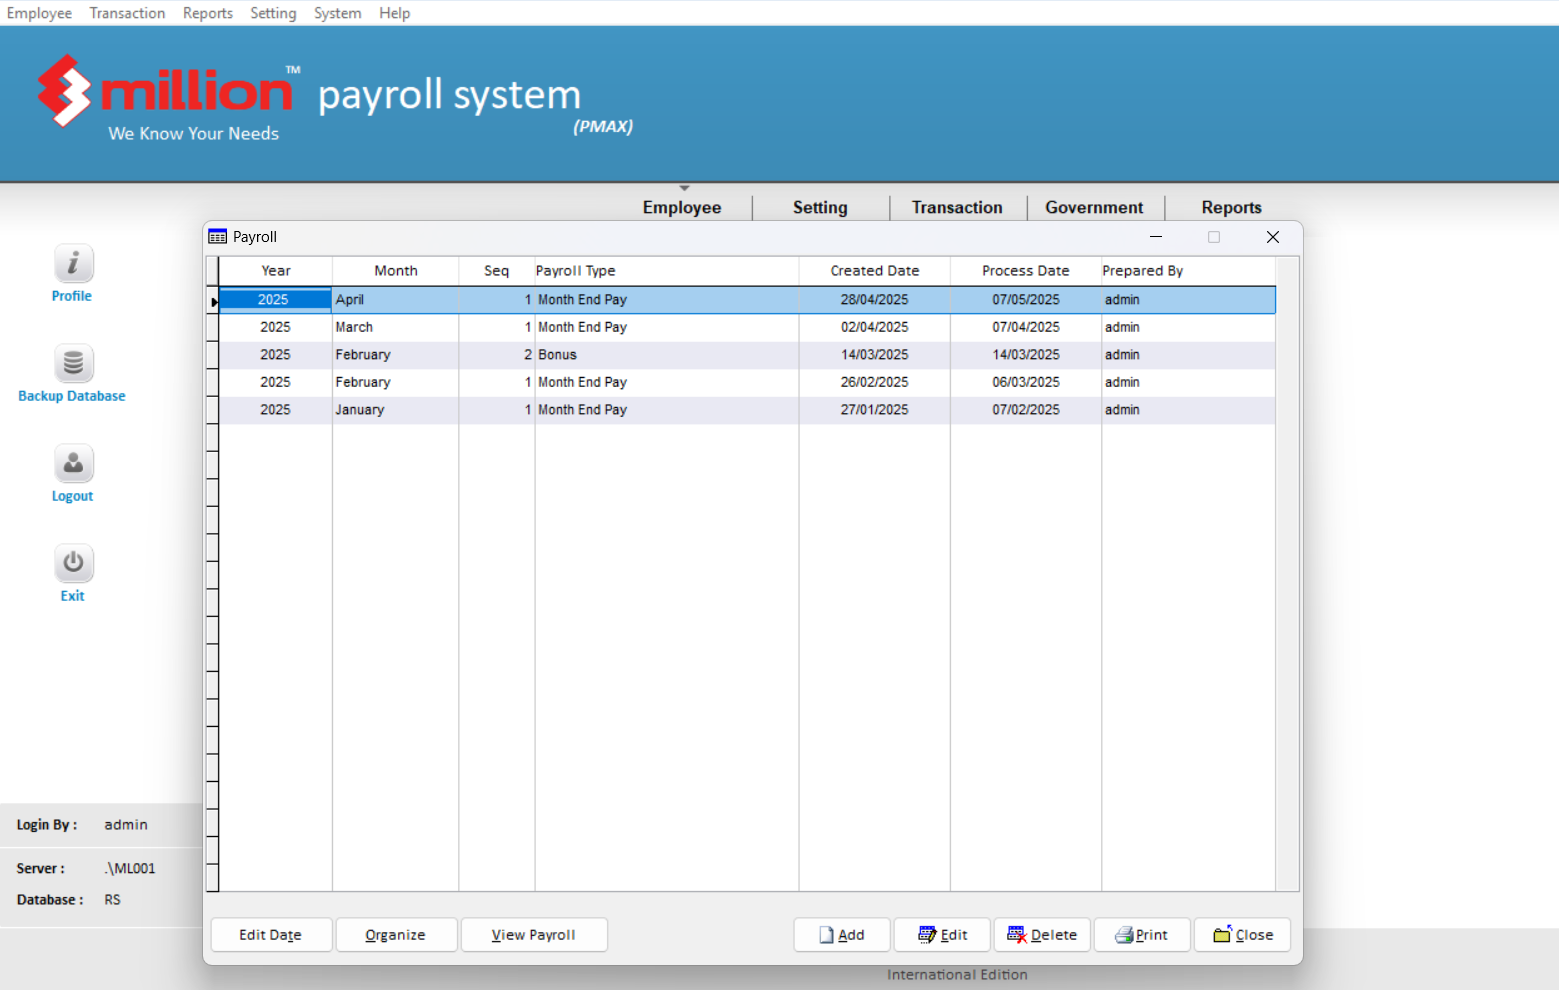Switch to the Government tab
This screenshot has width=1559, height=990.
pyautogui.click(x=1094, y=207)
